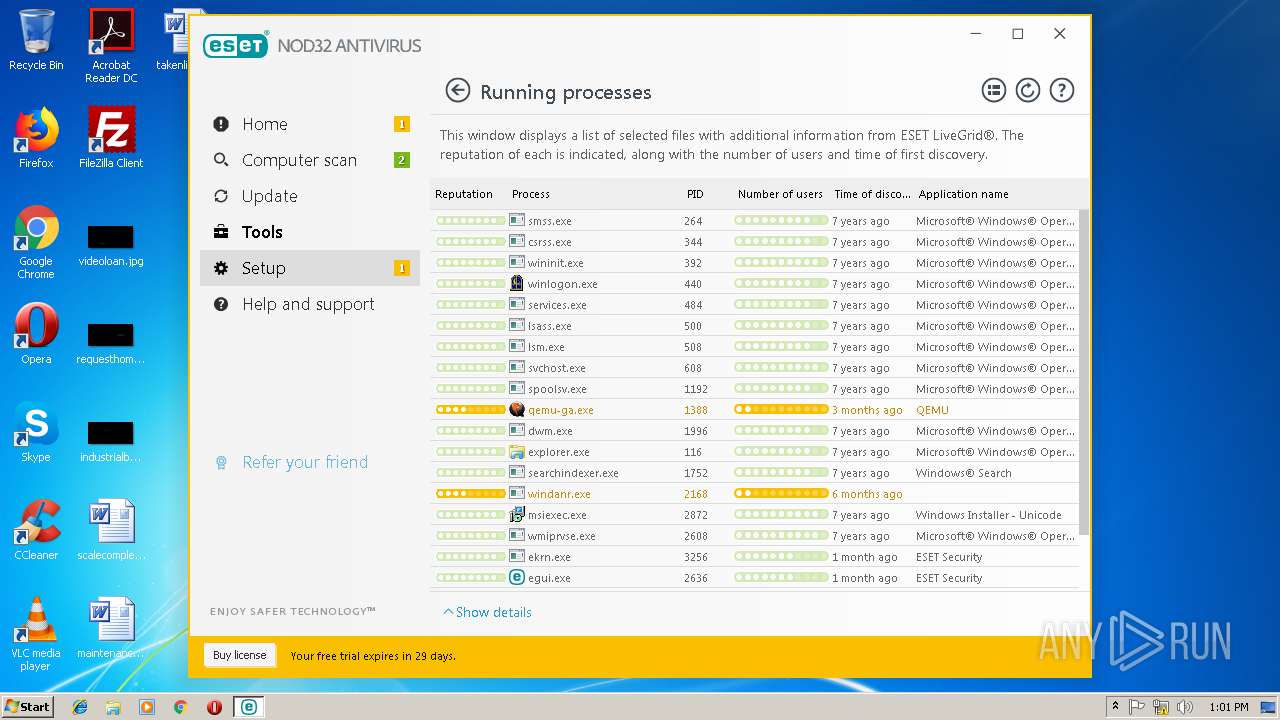Select the lsass.exe process

pos(755,326)
